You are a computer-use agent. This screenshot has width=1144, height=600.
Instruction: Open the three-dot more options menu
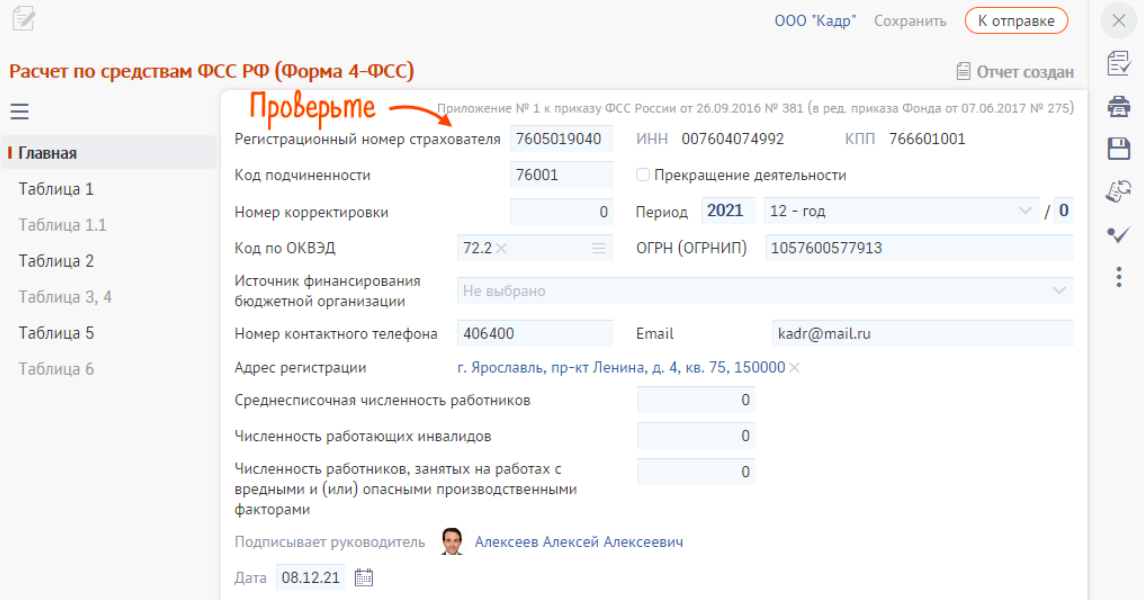tap(1119, 277)
